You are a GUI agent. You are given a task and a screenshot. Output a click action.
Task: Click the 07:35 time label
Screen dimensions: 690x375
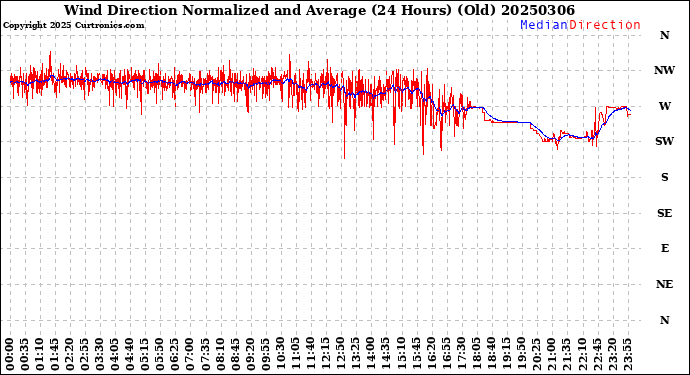pyautogui.click(x=205, y=354)
